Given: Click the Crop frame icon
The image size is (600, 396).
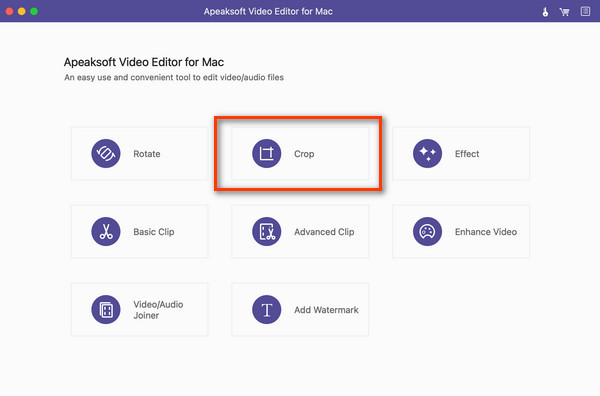Looking at the screenshot, I should tap(267, 153).
